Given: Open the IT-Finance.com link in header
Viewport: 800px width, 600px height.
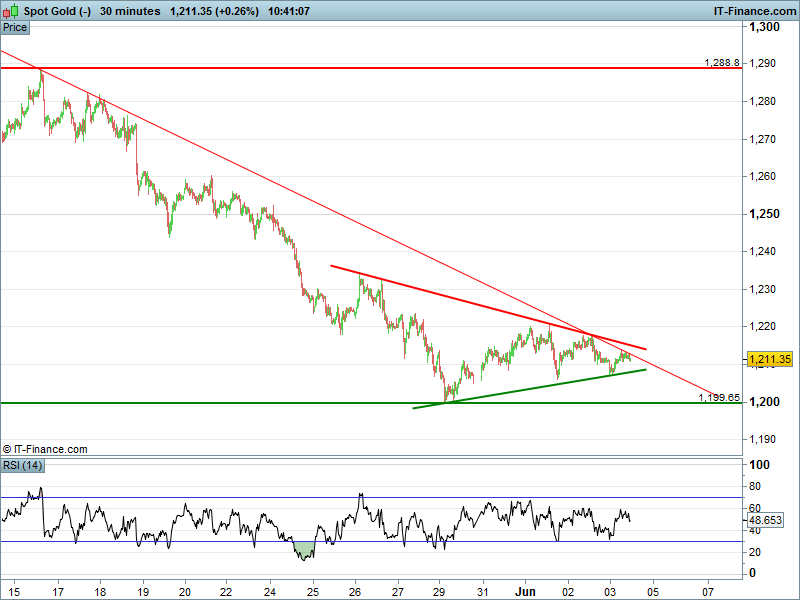Looking at the screenshot, I should [754, 11].
